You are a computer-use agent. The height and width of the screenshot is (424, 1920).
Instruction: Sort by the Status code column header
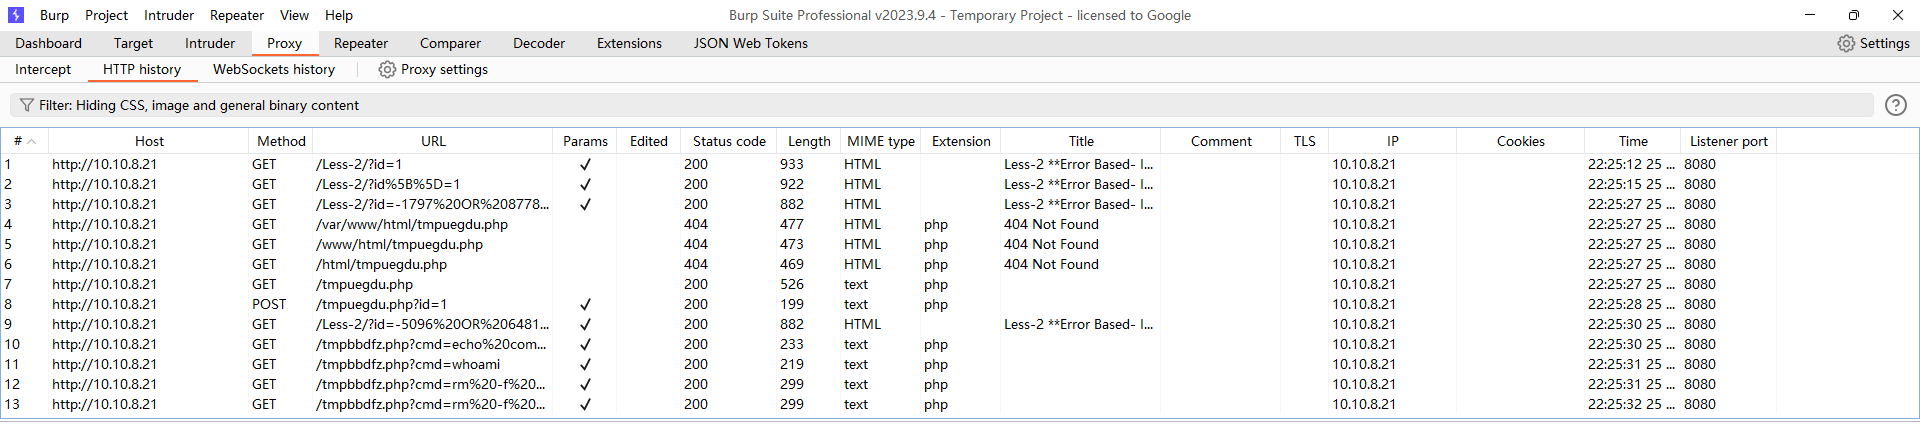point(729,141)
